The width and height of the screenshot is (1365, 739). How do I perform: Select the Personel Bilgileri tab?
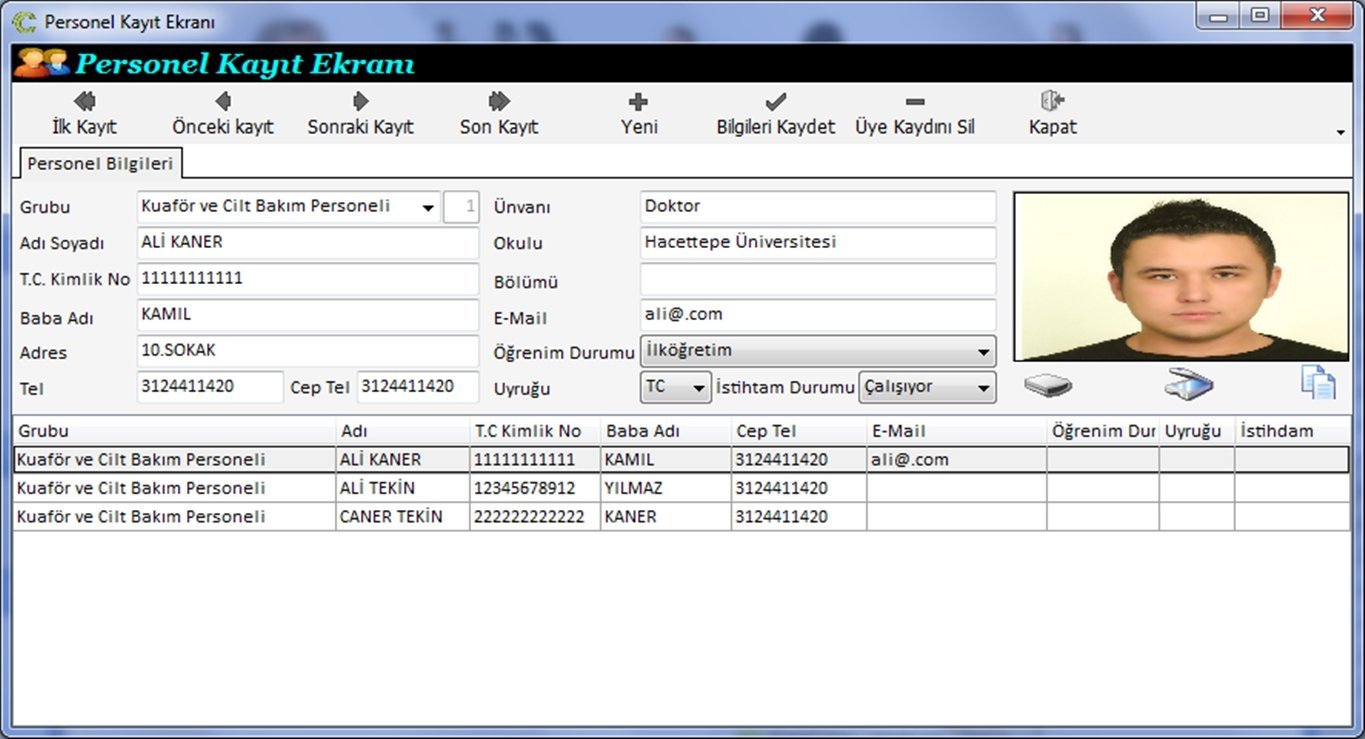click(x=99, y=163)
